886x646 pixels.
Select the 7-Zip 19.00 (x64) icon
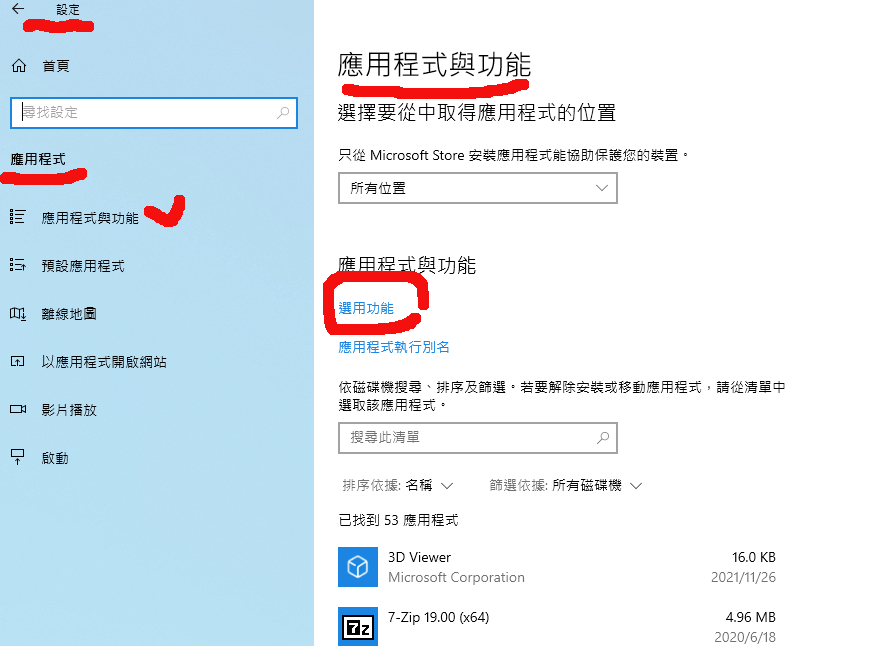click(x=358, y=626)
